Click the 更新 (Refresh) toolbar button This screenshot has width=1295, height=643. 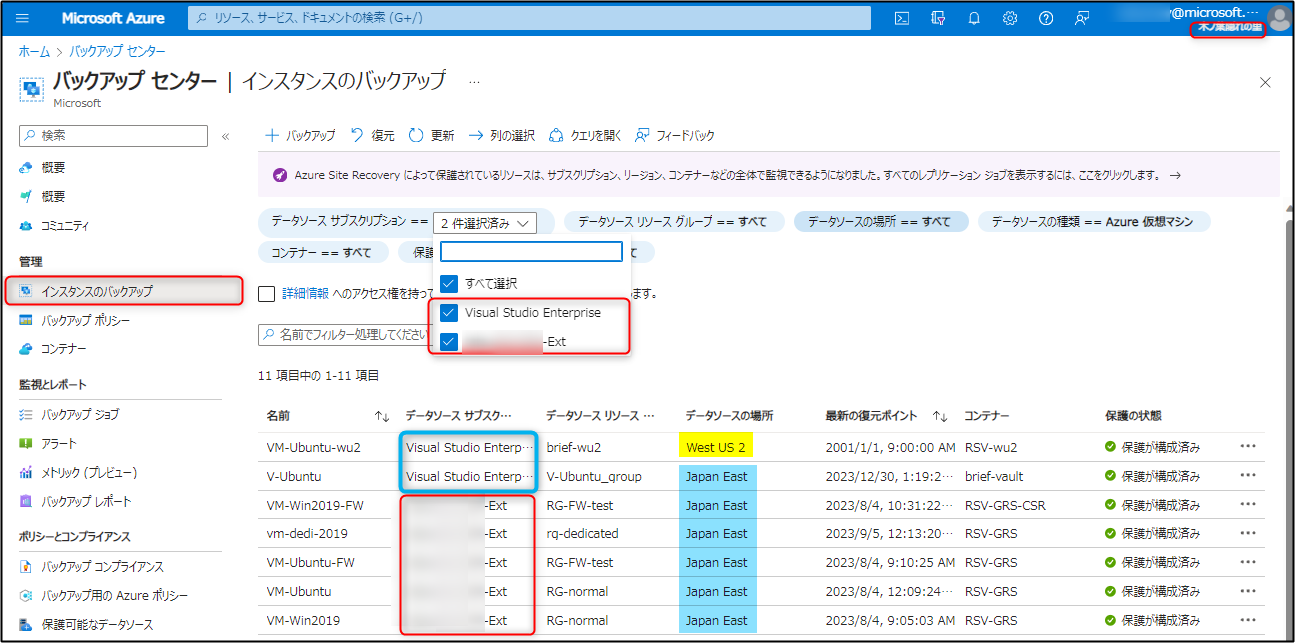coord(432,135)
